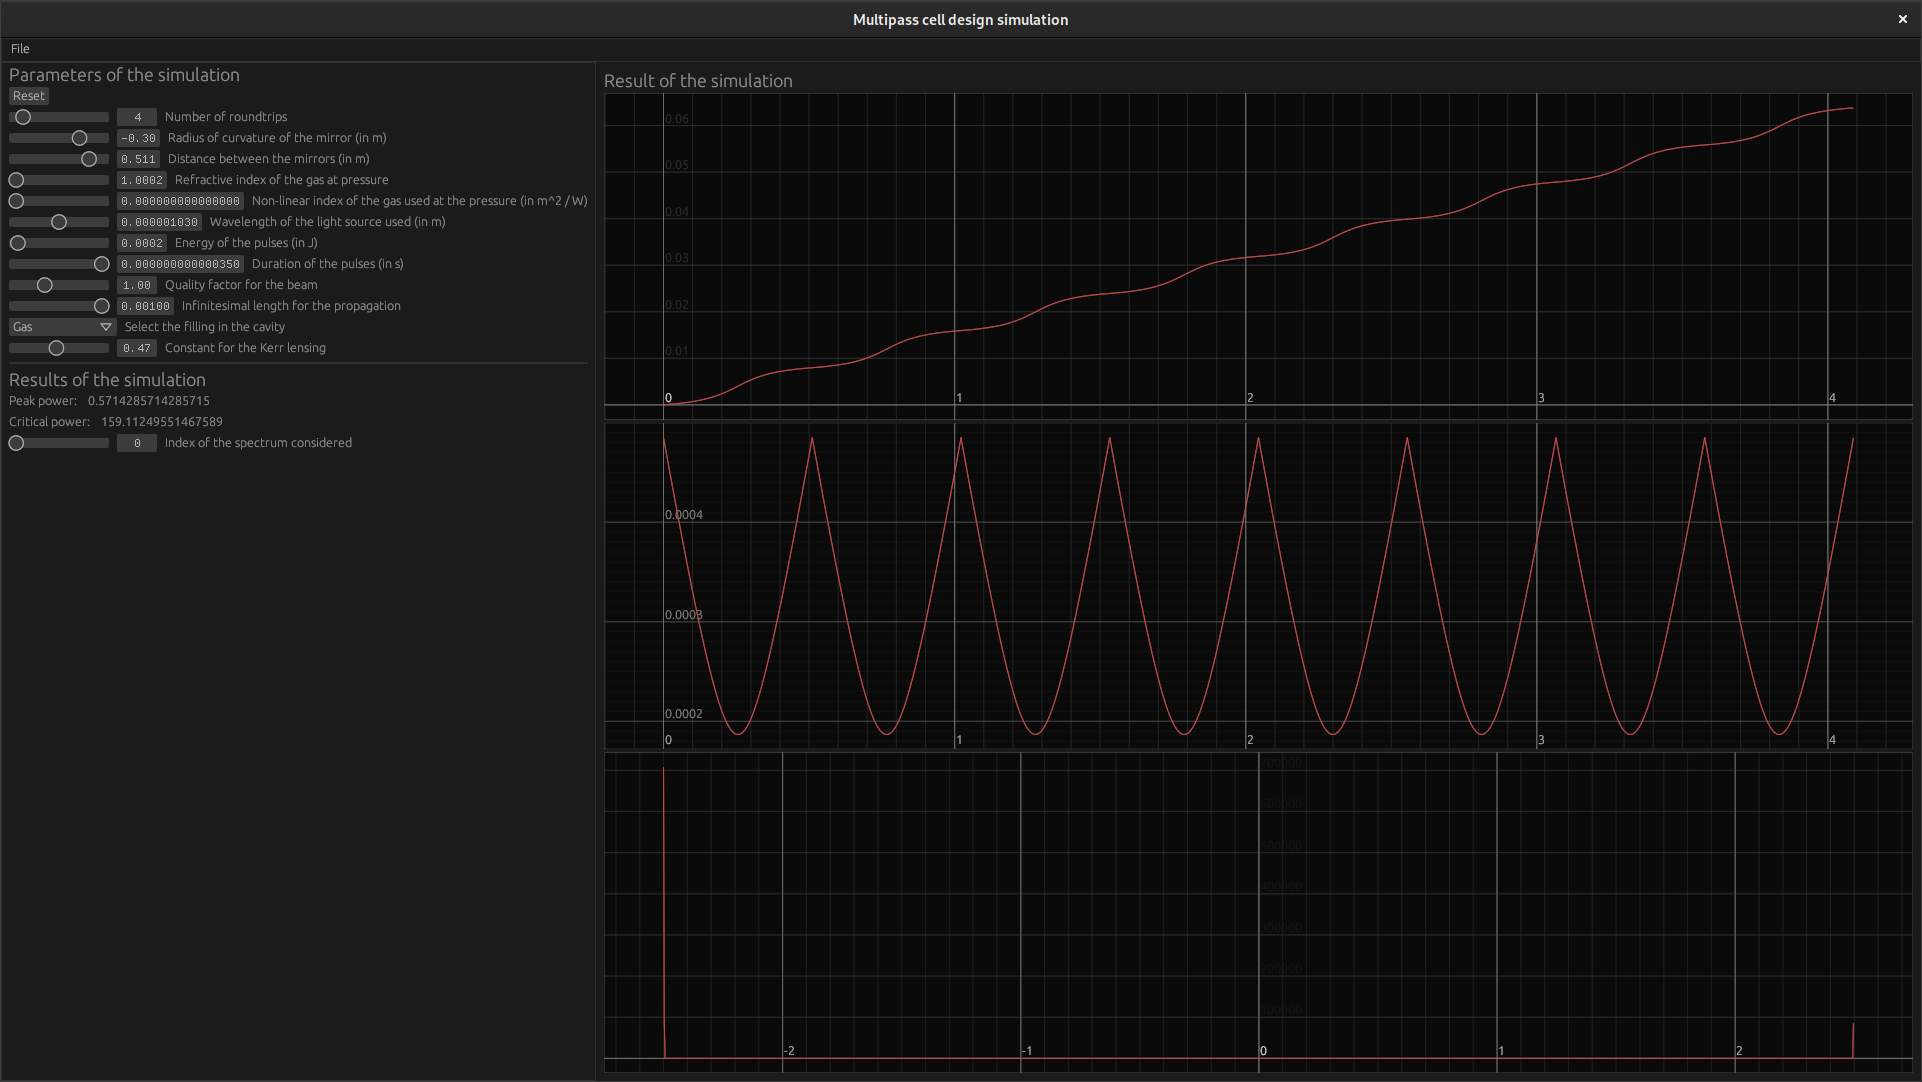Click the Number of roundtrips value field
The height and width of the screenshot is (1082, 1922).
click(137, 117)
